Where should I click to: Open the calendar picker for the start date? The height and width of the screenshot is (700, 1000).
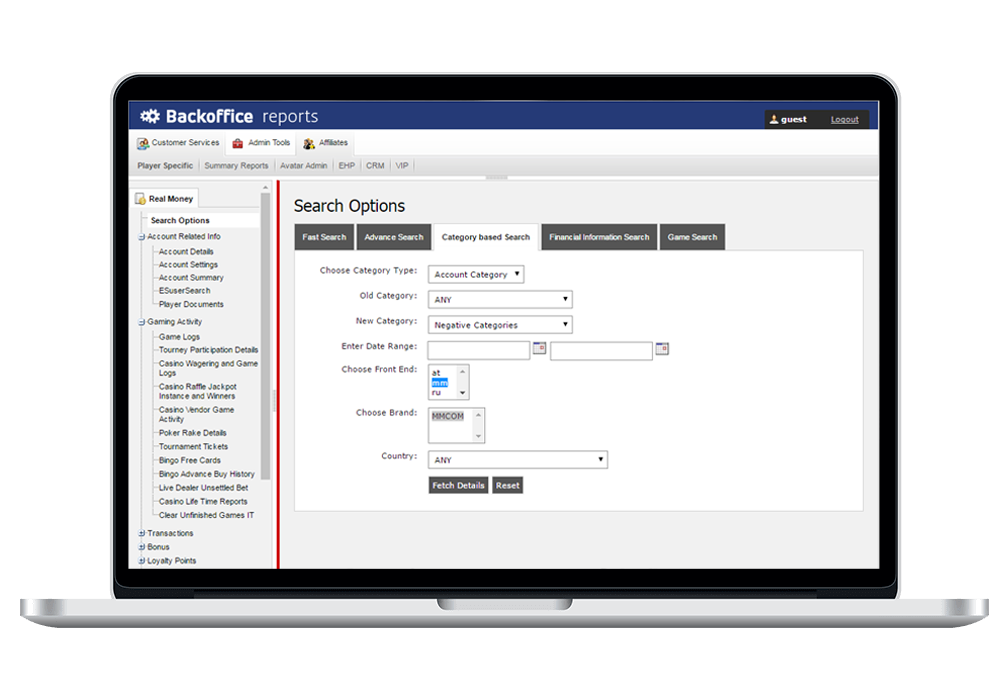tap(538, 349)
